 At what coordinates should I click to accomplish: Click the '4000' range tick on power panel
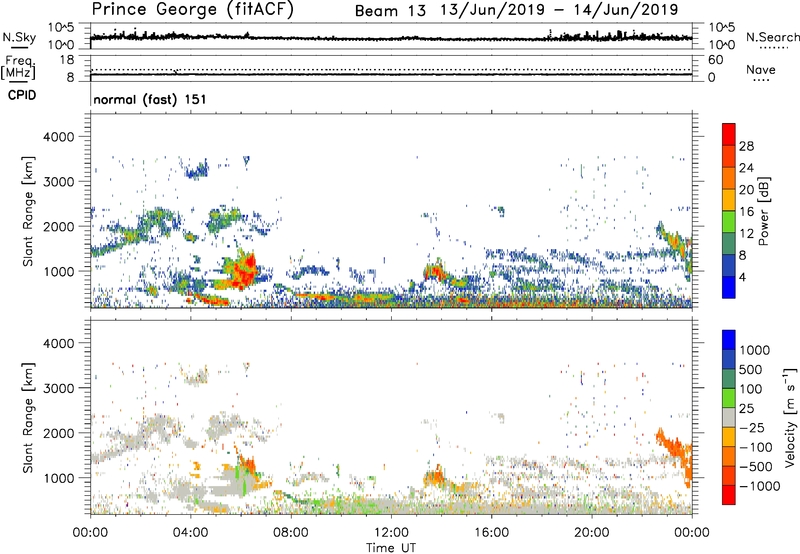pos(58,137)
